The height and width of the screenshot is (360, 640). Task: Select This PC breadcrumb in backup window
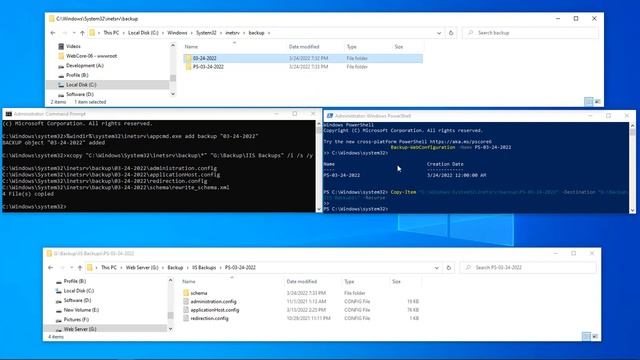111,33
